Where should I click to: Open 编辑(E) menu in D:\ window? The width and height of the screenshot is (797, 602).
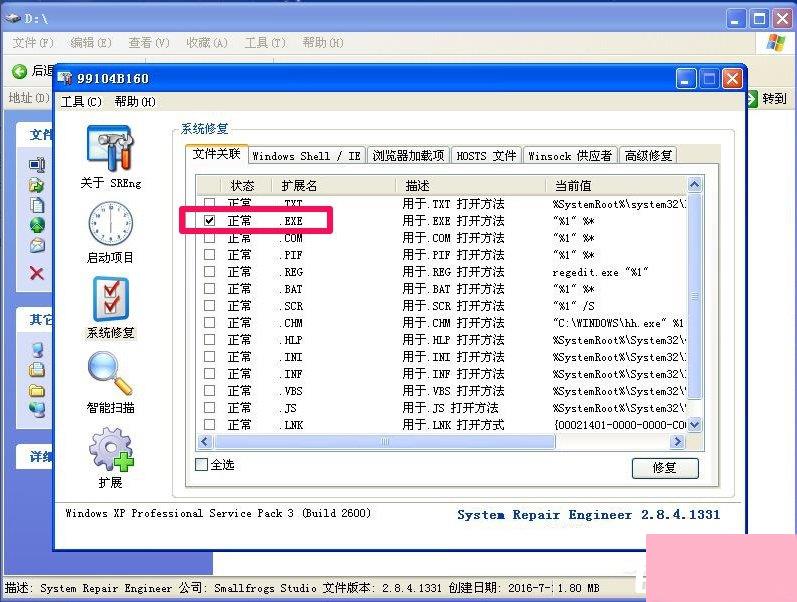point(91,43)
